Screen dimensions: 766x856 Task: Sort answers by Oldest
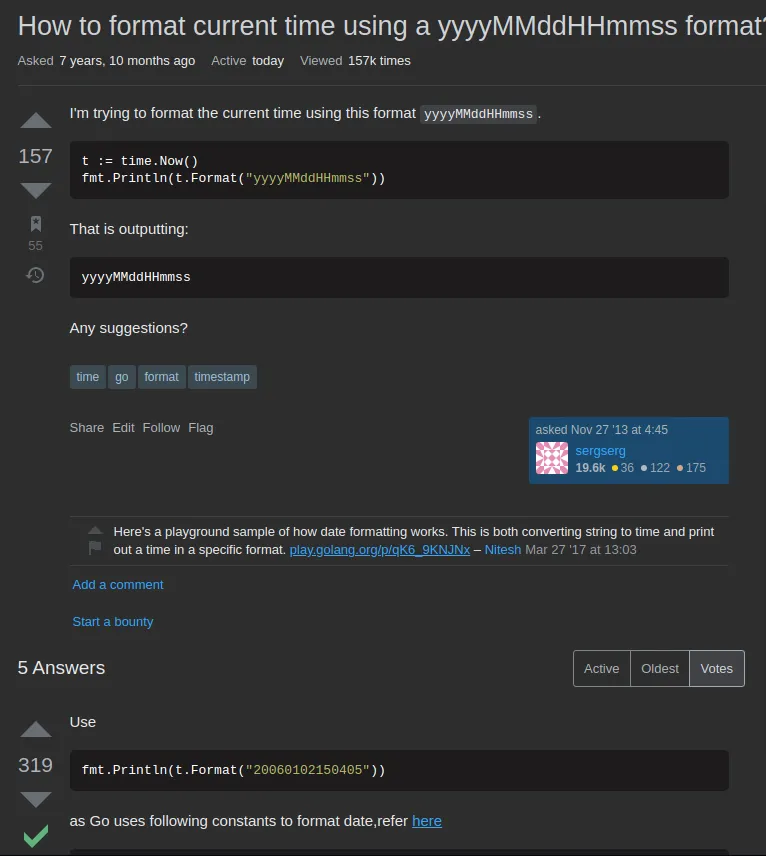[x=660, y=668]
